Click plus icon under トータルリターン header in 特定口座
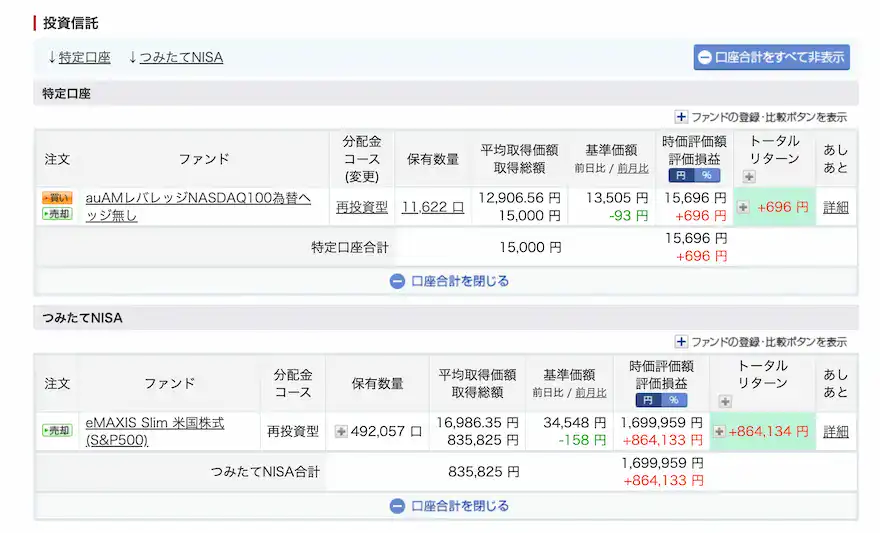 (749, 177)
